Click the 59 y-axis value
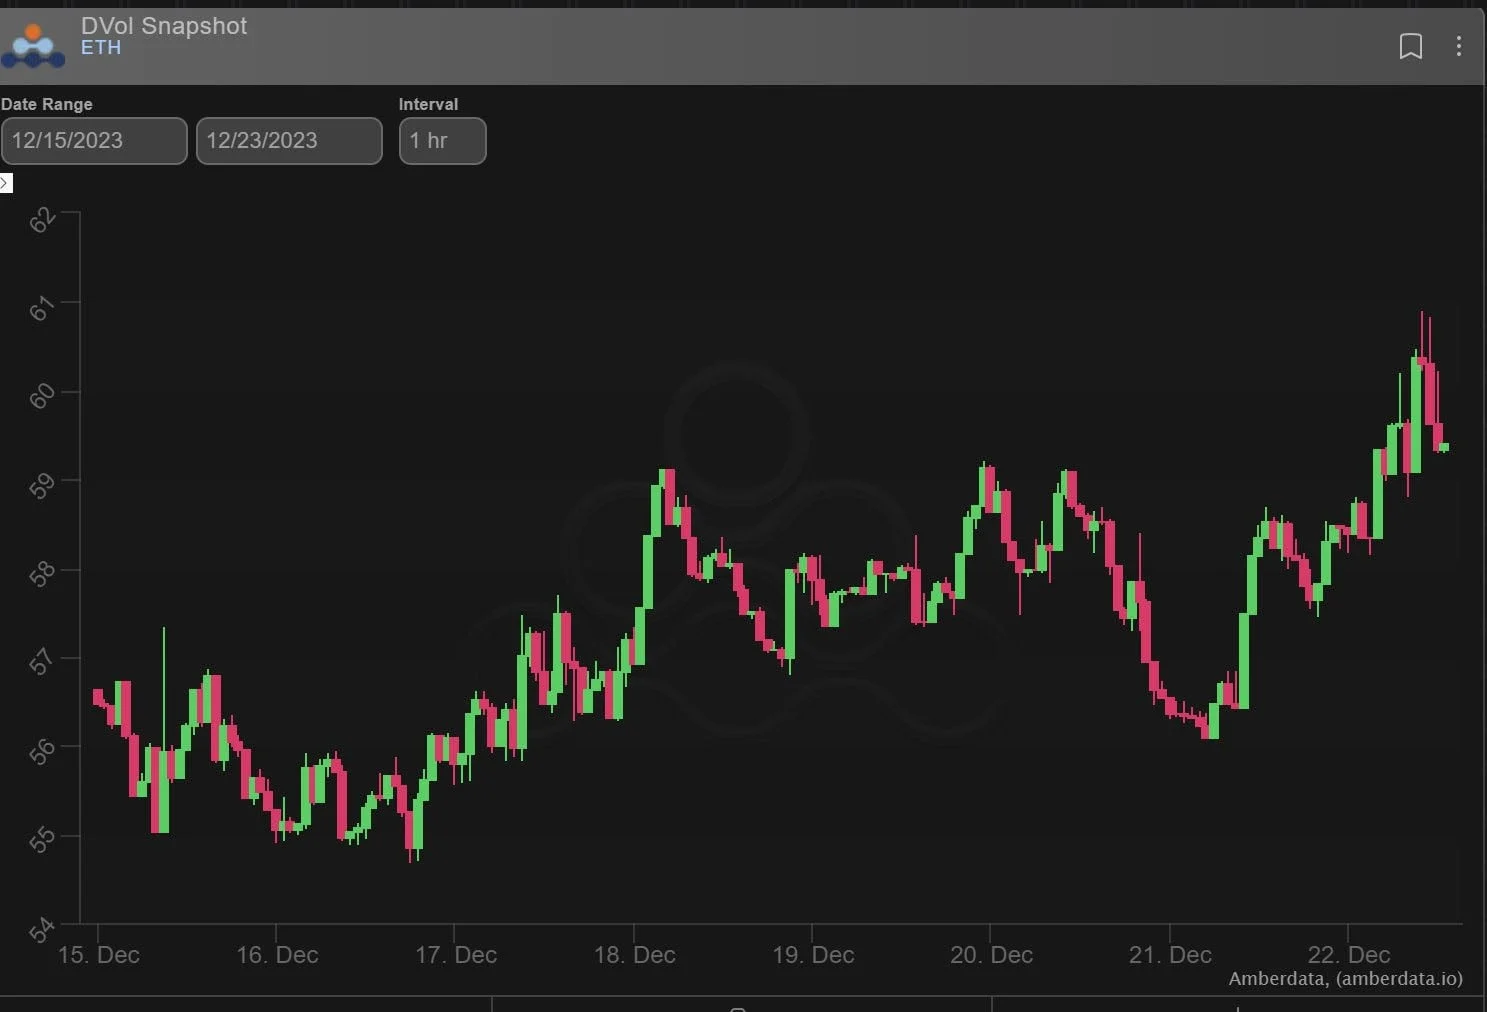 42,486
